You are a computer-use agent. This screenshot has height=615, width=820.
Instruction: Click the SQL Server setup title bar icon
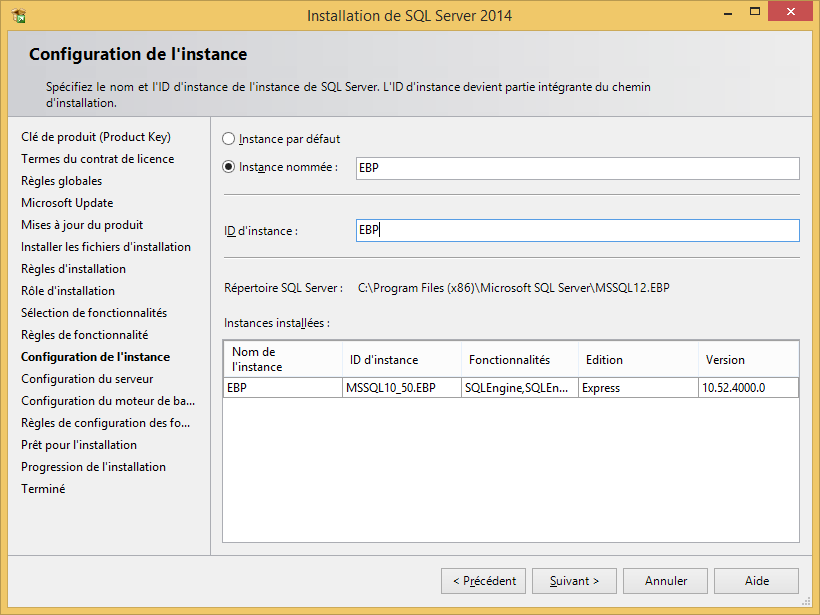[x=19, y=16]
